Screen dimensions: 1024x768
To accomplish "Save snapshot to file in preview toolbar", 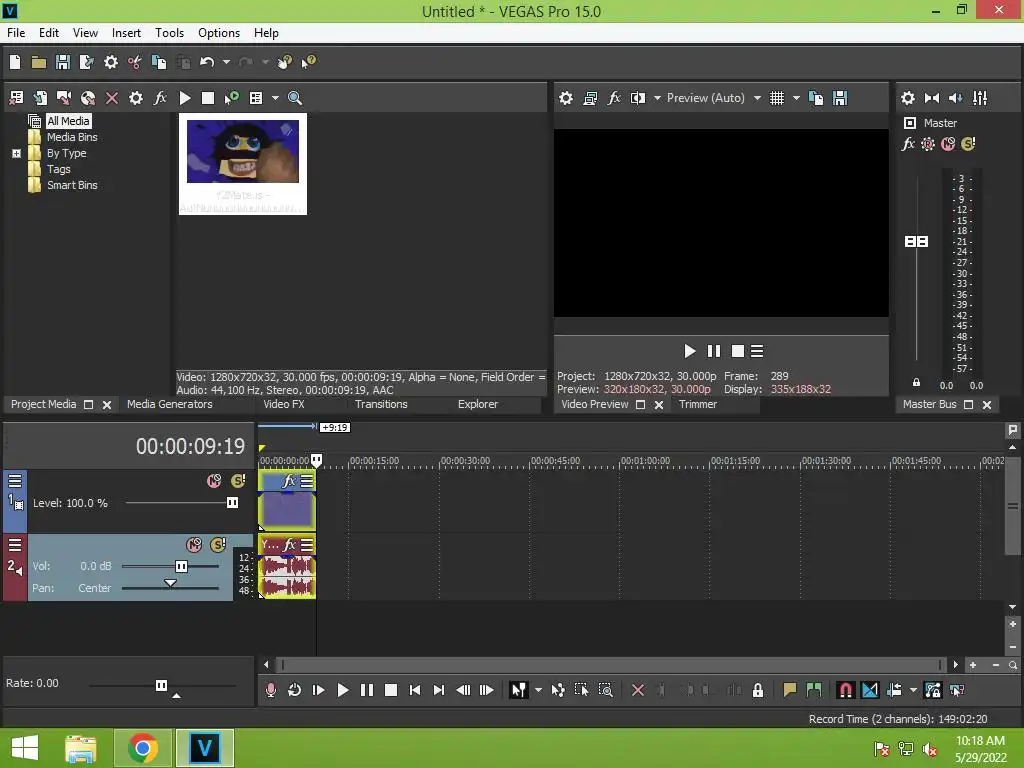I will [840, 98].
